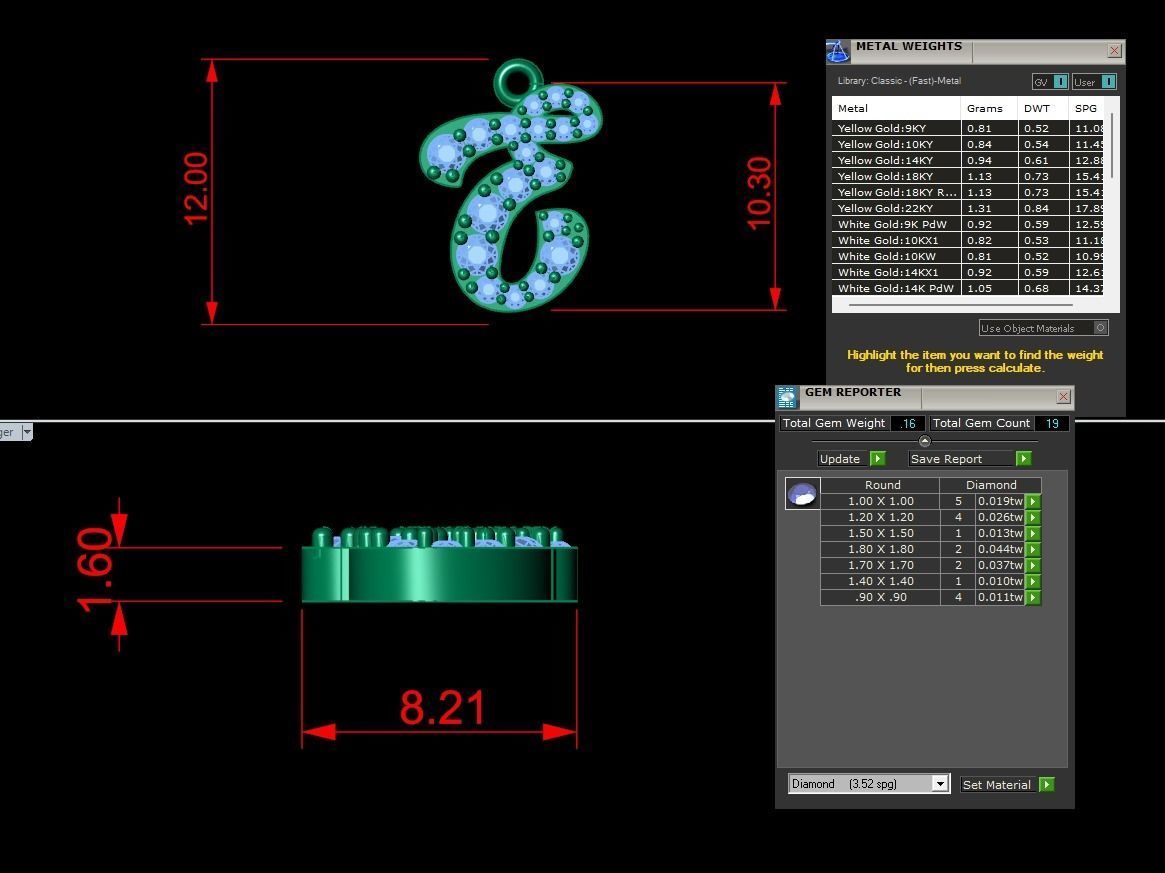Click the SPG column header
The image size is (1165, 873).
1086,108
